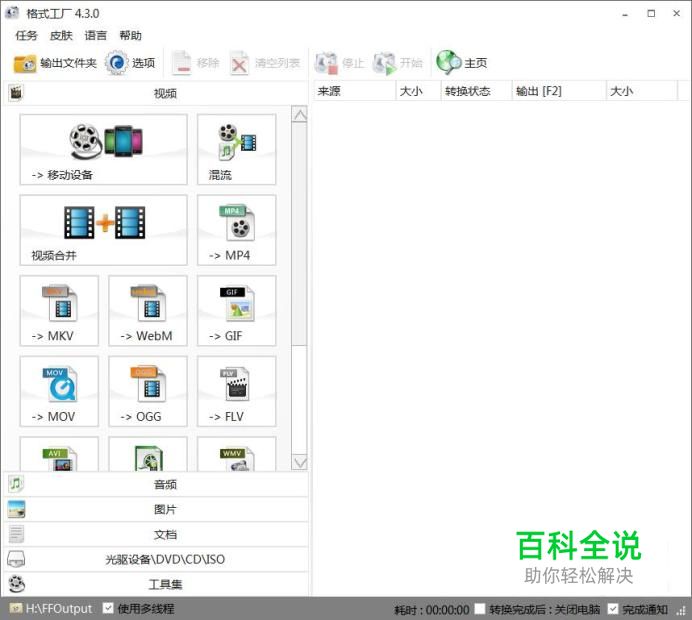Click the scroll-down arrow of the video list
Image resolution: width=692 pixels, height=620 pixels.
[300, 462]
